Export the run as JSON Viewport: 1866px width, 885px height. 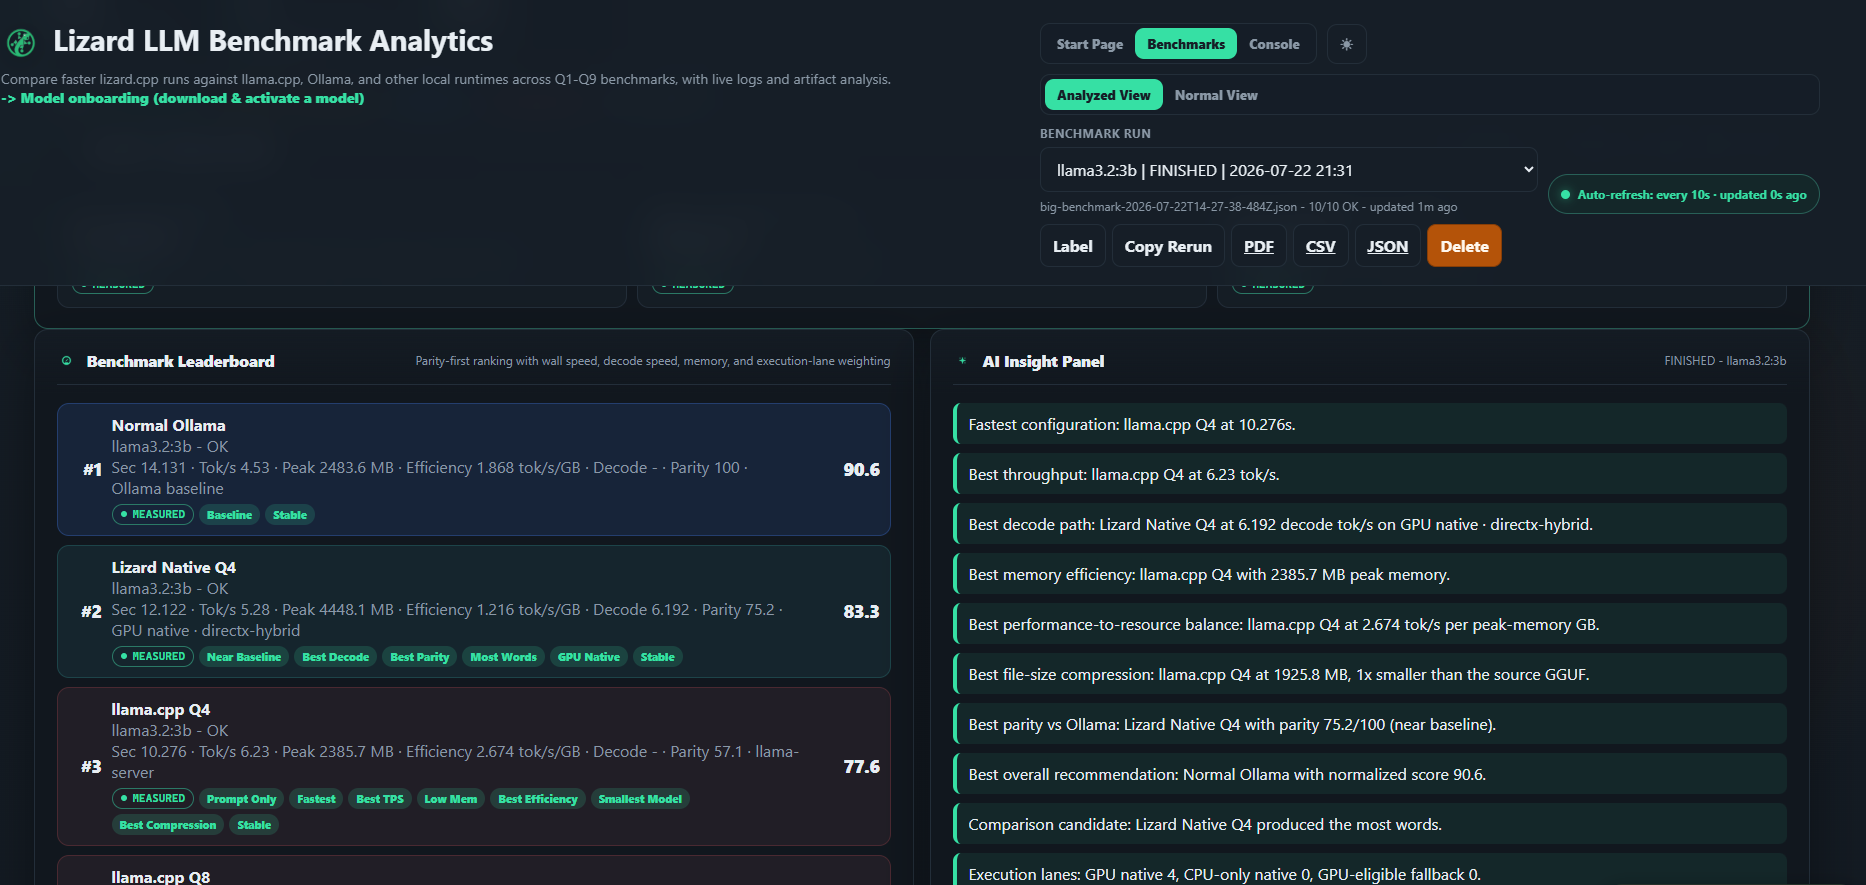[x=1387, y=246]
